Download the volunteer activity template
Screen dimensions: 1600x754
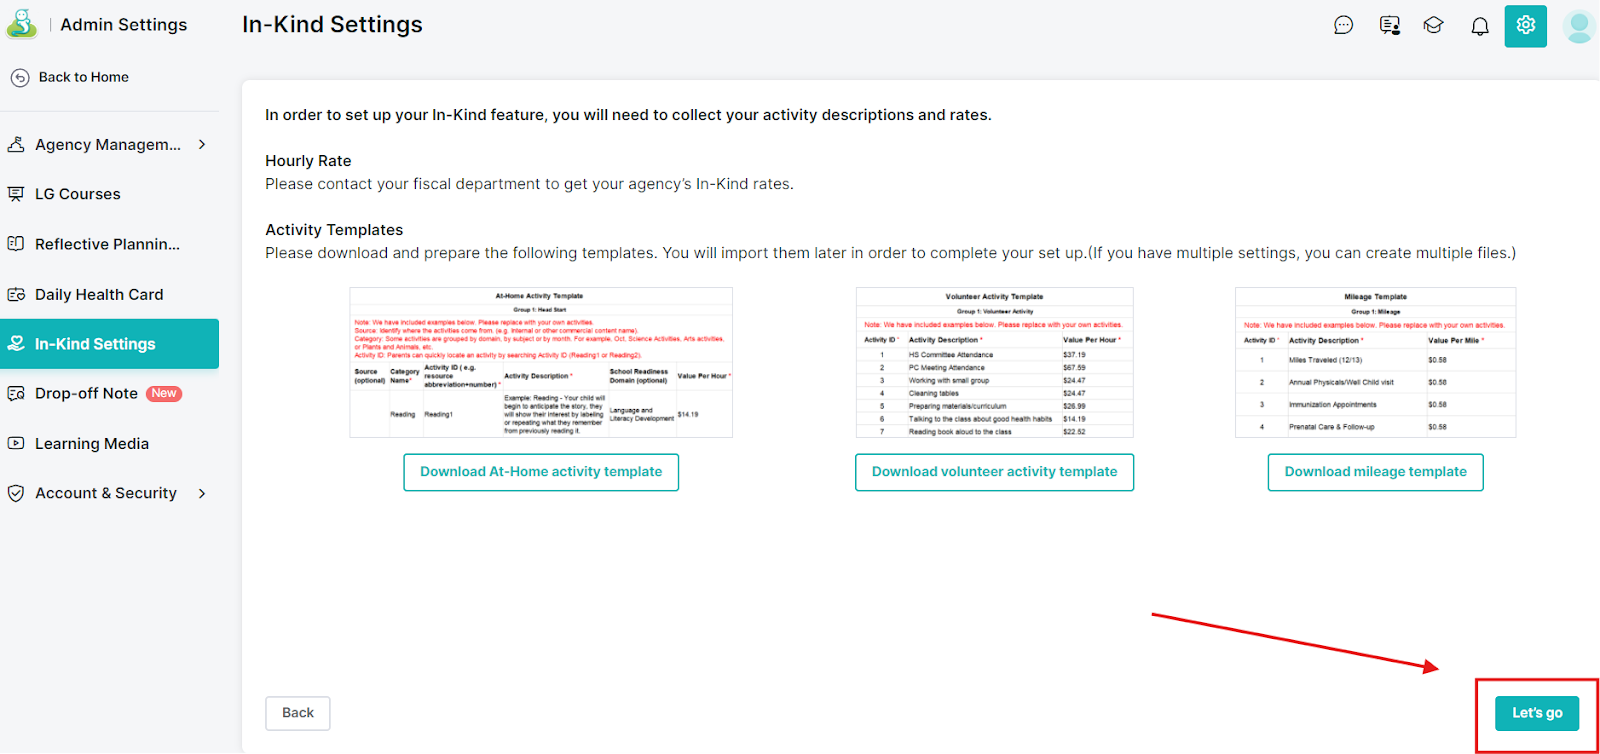(994, 472)
